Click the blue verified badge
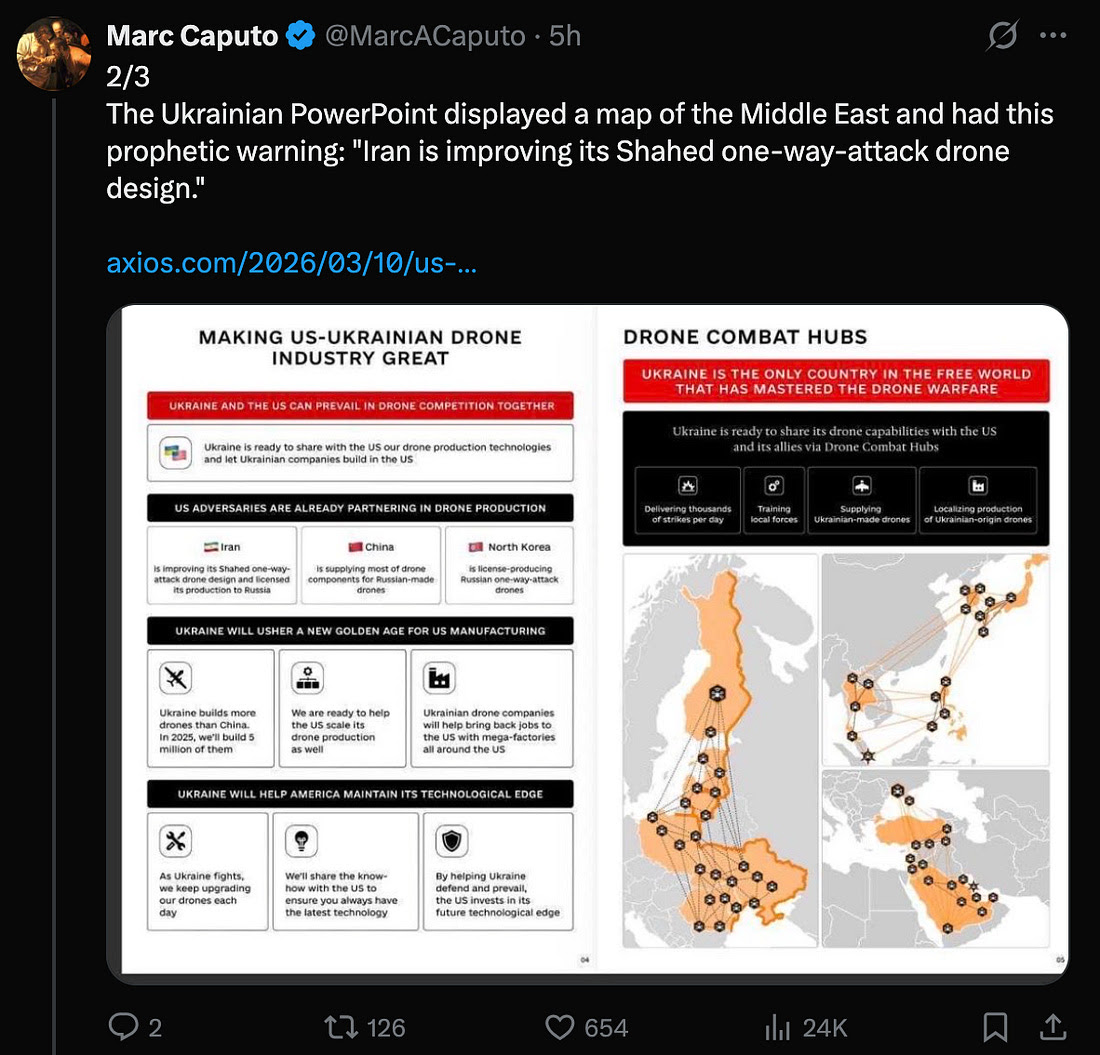 click(300, 37)
